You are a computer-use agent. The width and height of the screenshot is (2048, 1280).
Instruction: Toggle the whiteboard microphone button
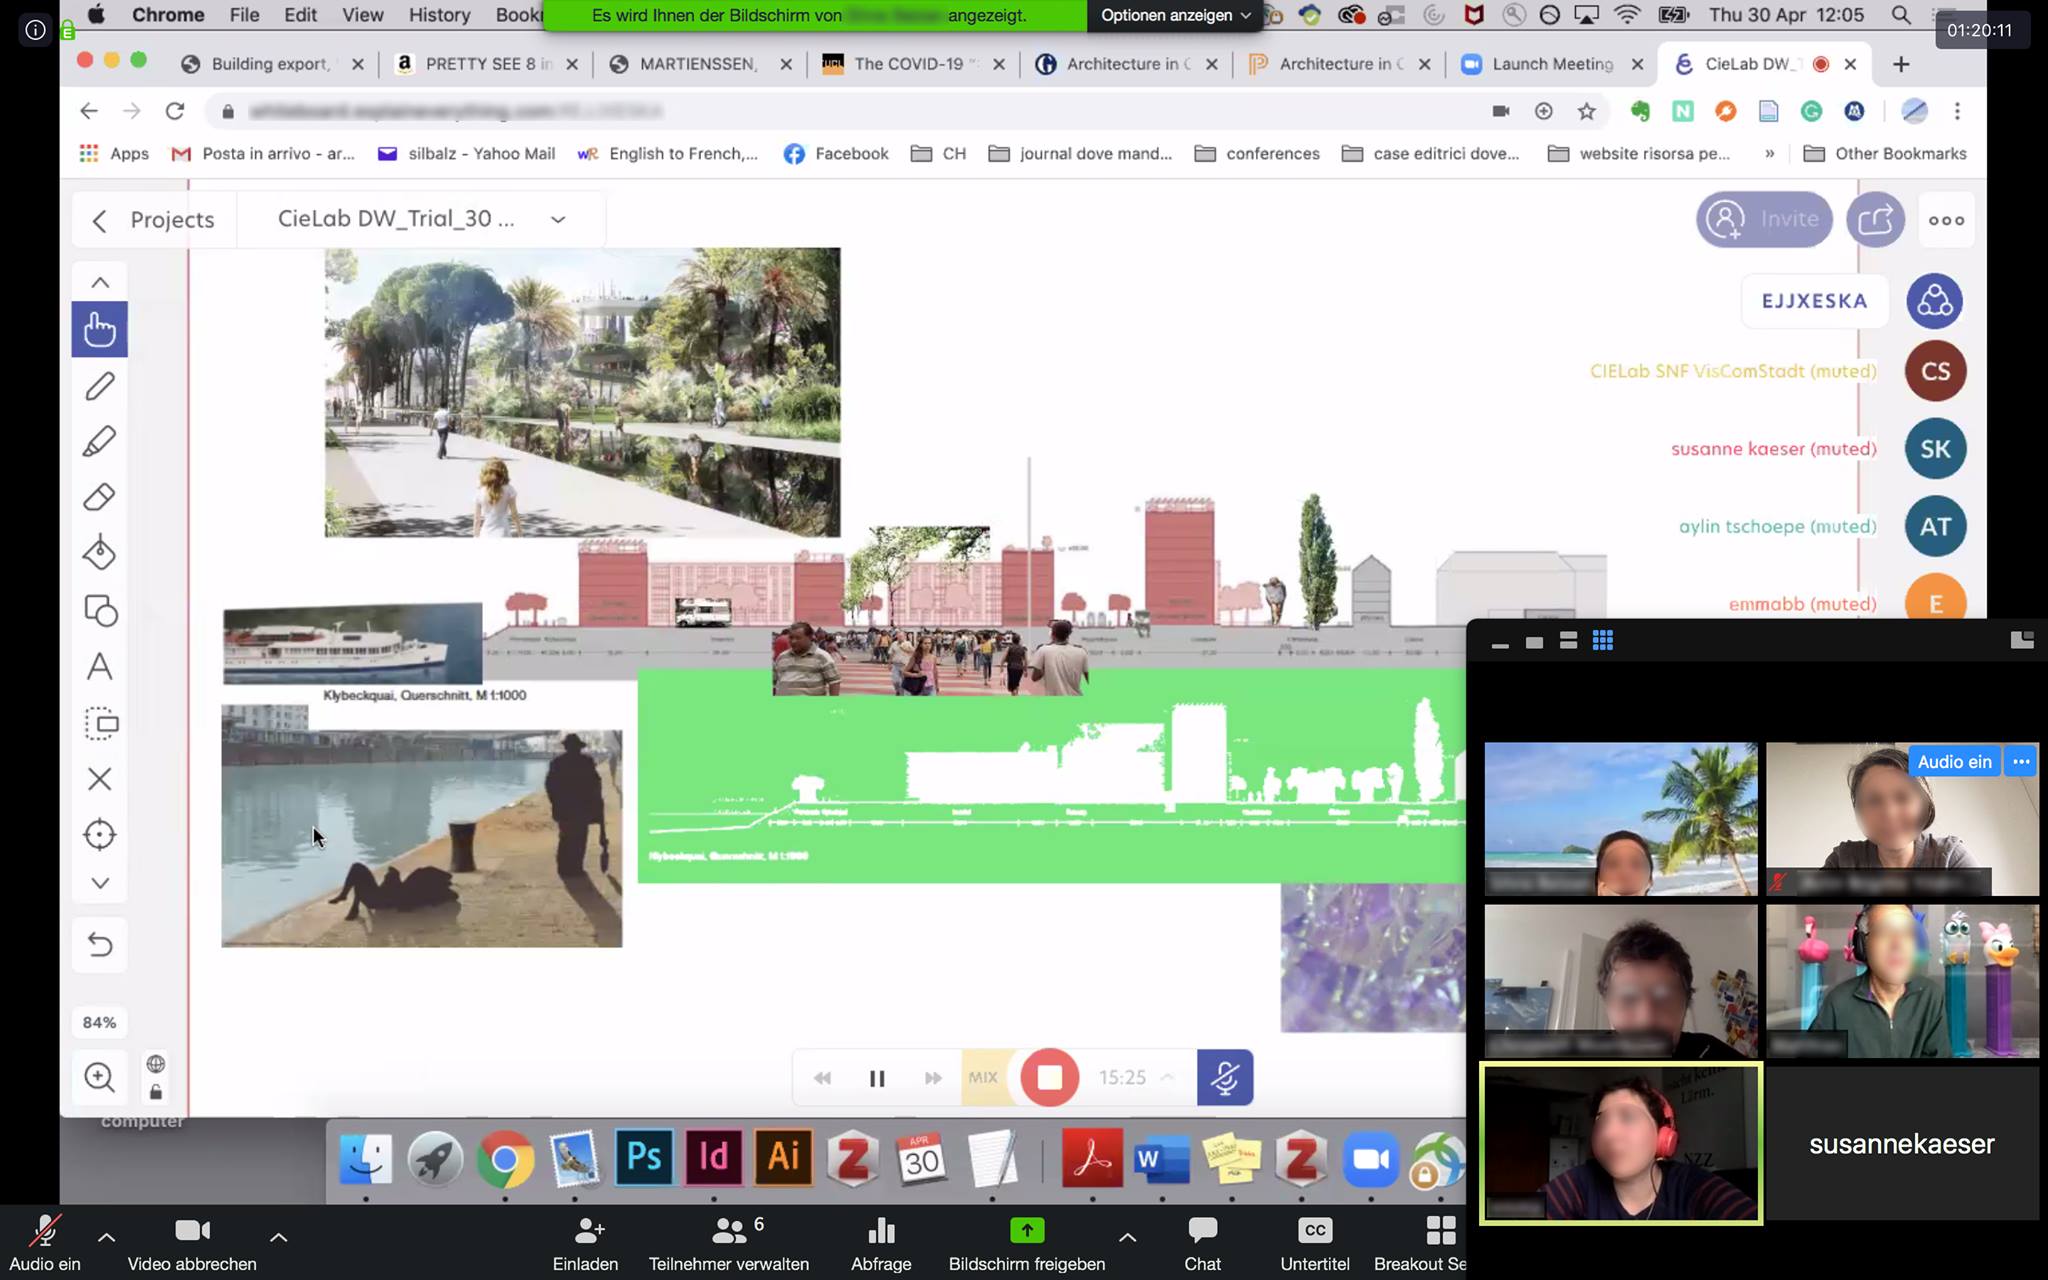(1224, 1077)
